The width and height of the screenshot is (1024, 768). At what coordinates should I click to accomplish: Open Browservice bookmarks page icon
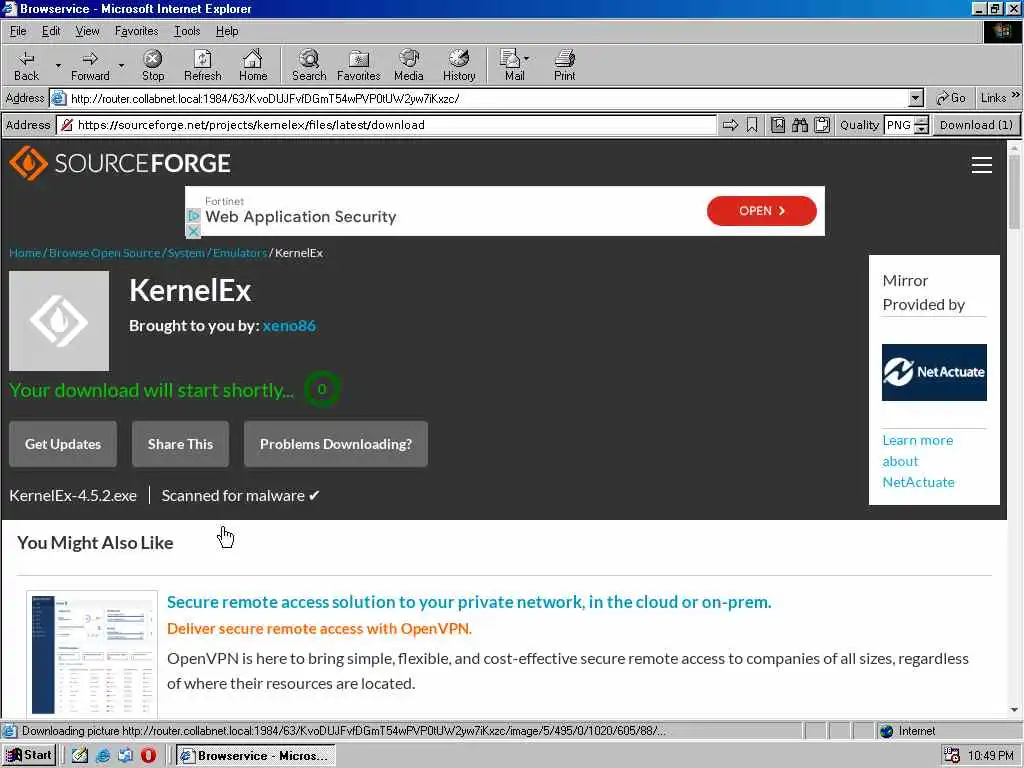click(778, 125)
